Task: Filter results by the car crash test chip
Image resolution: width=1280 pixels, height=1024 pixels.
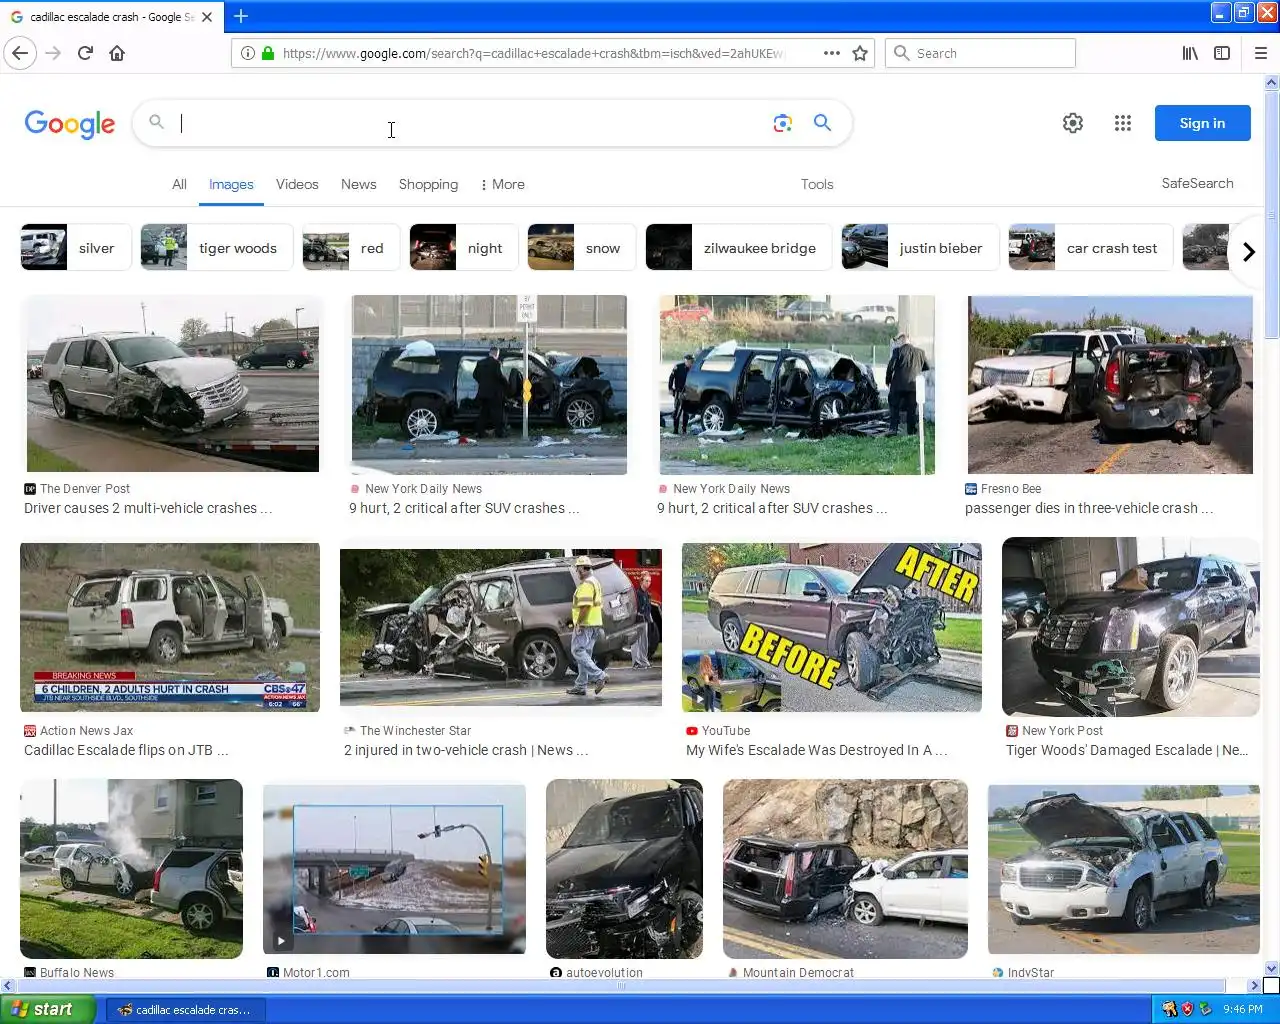Action: click(x=1091, y=248)
